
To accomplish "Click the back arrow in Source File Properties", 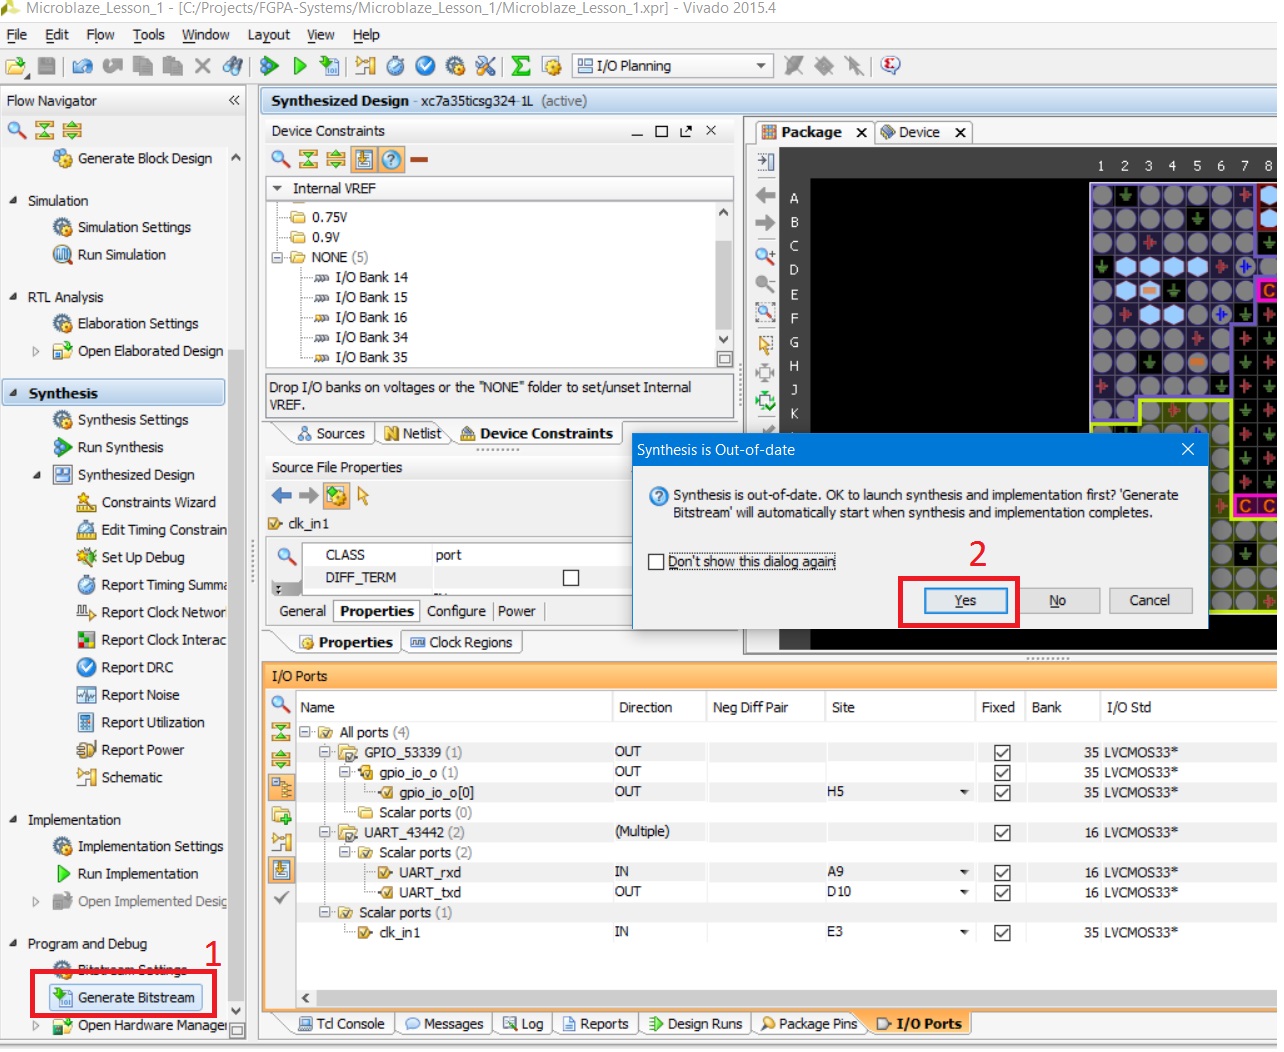I will click(282, 495).
